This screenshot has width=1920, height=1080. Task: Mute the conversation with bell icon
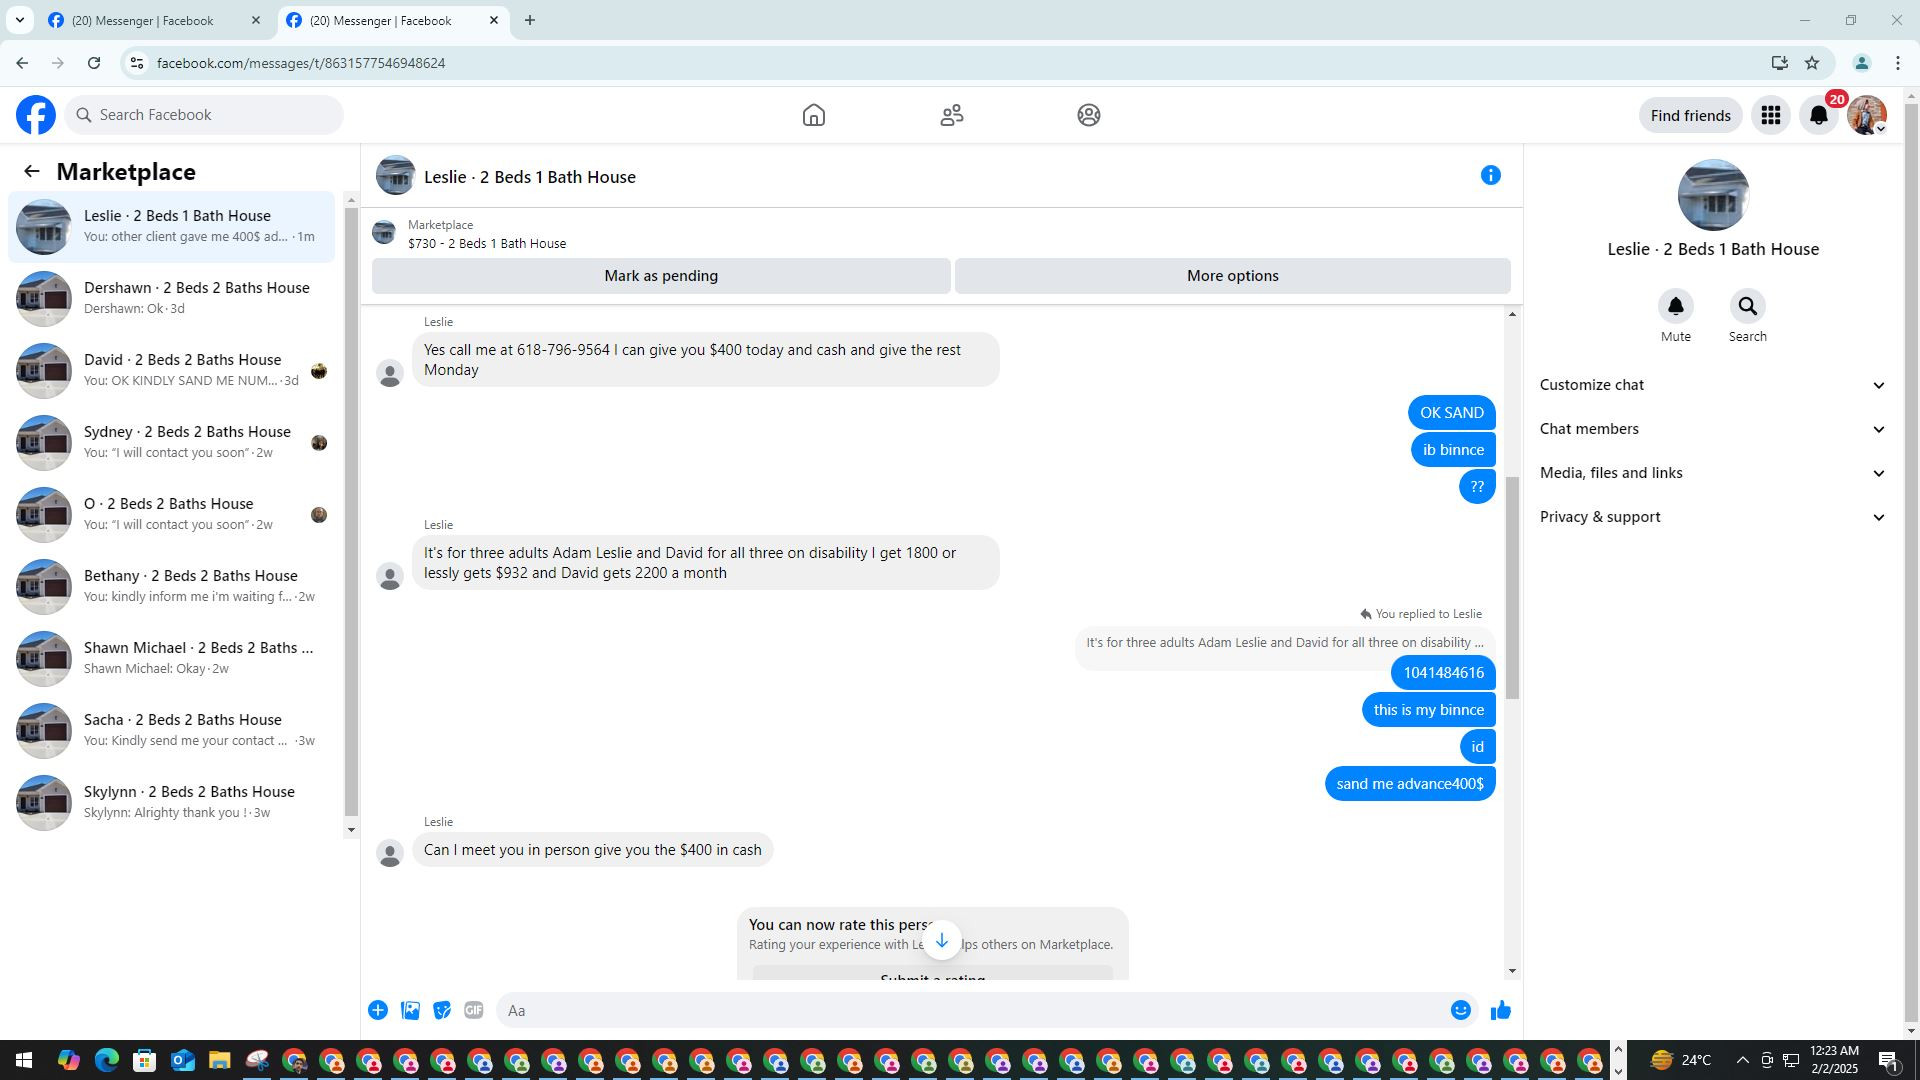tap(1675, 306)
